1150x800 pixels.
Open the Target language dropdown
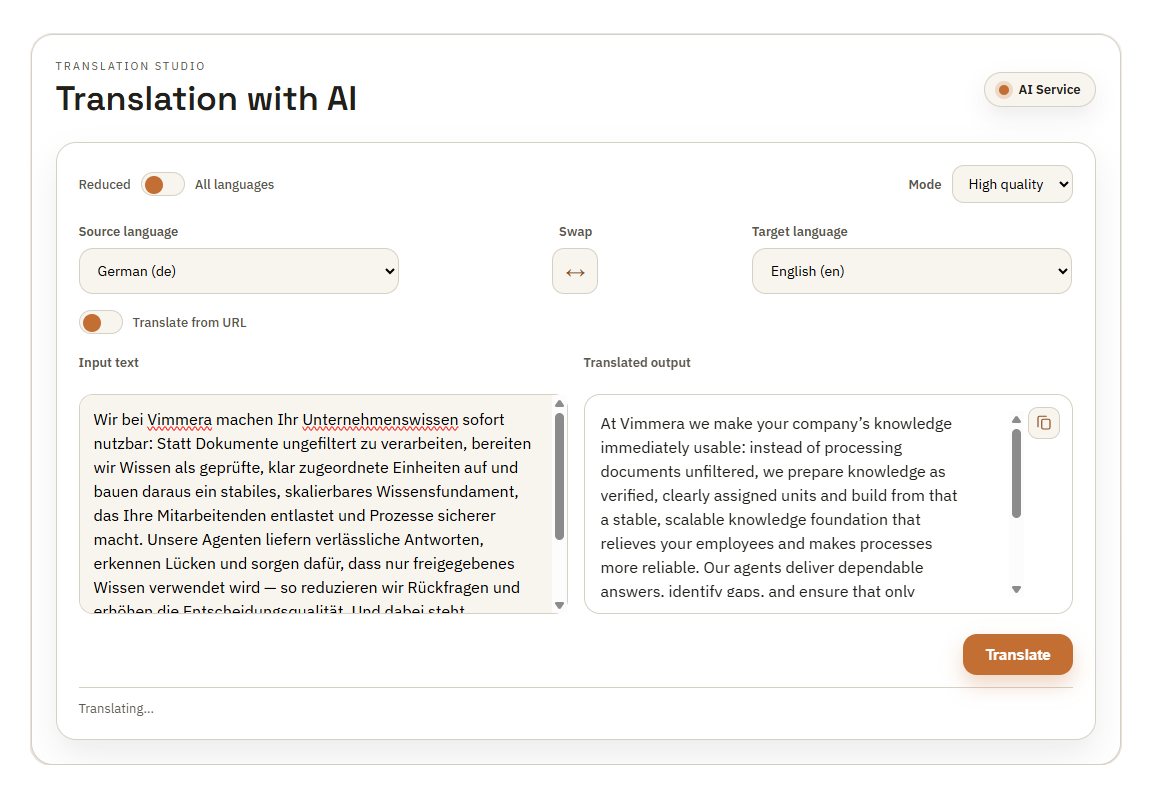tap(911, 271)
